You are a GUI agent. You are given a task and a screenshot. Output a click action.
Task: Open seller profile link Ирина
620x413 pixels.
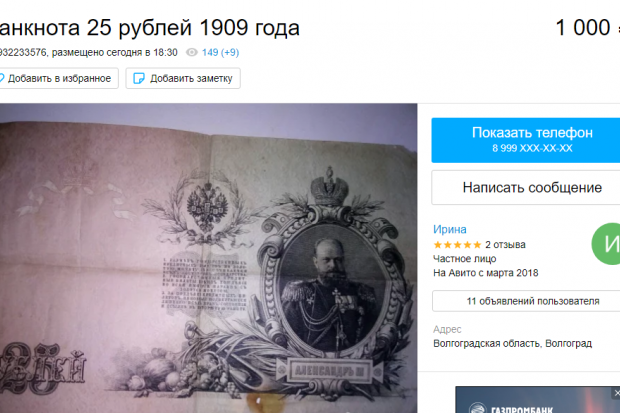click(x=450, y=229)
